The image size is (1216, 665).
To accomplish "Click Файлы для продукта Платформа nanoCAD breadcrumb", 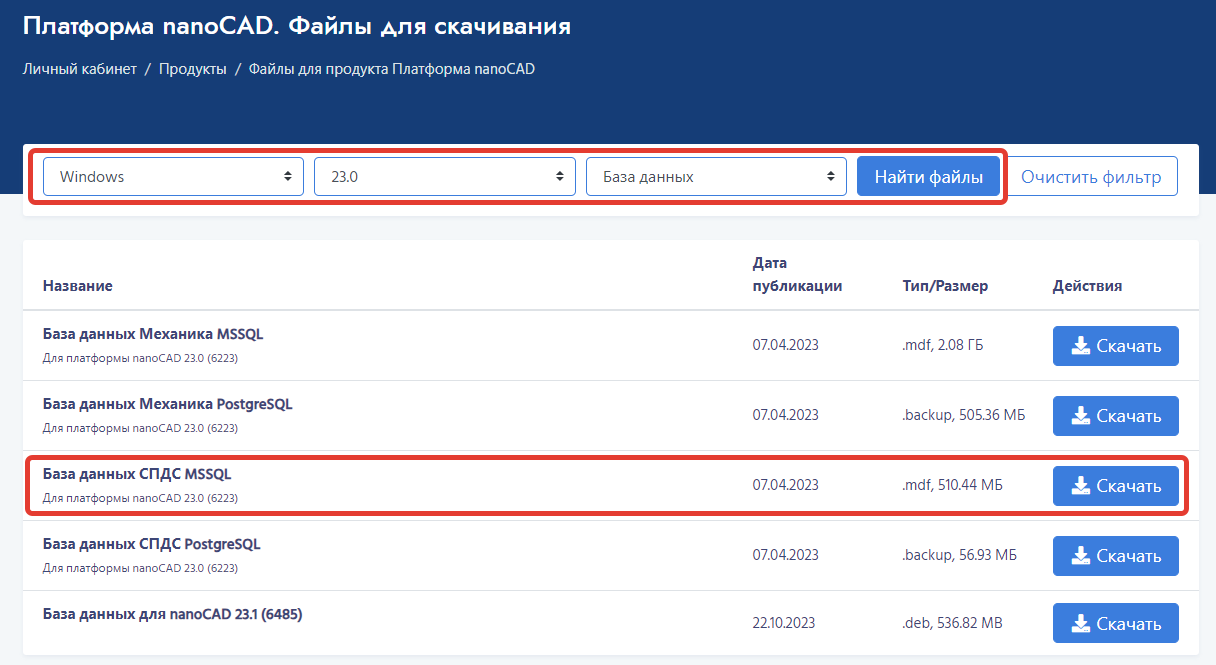I will (392, 69).
